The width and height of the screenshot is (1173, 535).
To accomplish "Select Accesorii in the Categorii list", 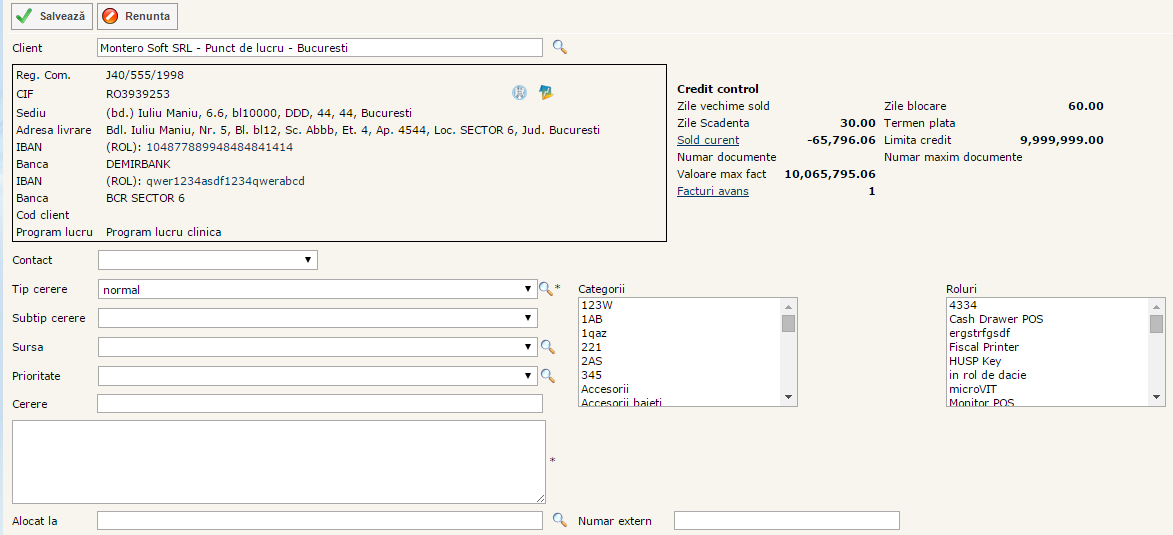I will [x=606, y=389].
